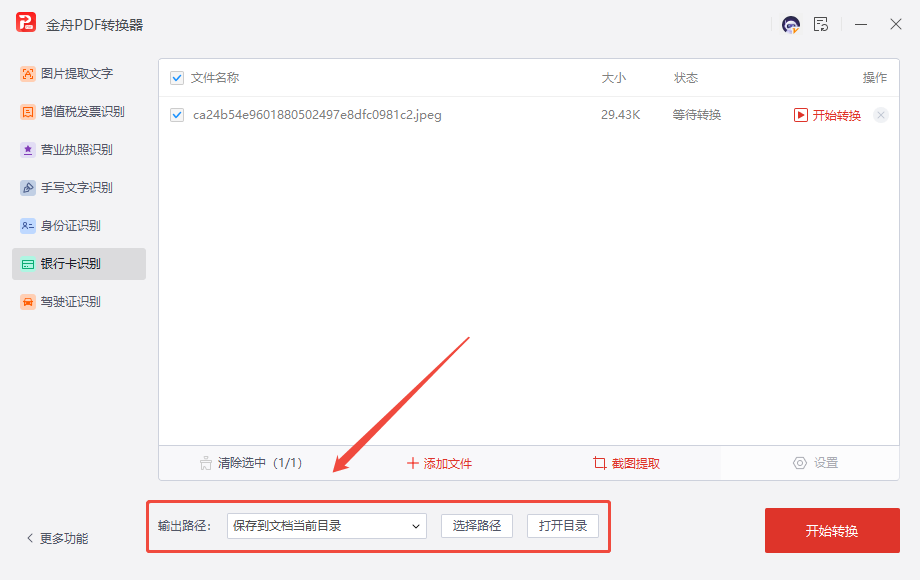920x580 pixels.
Task: Select 营业执照识别 in the sidebar
Action: [x=79, y=150]
